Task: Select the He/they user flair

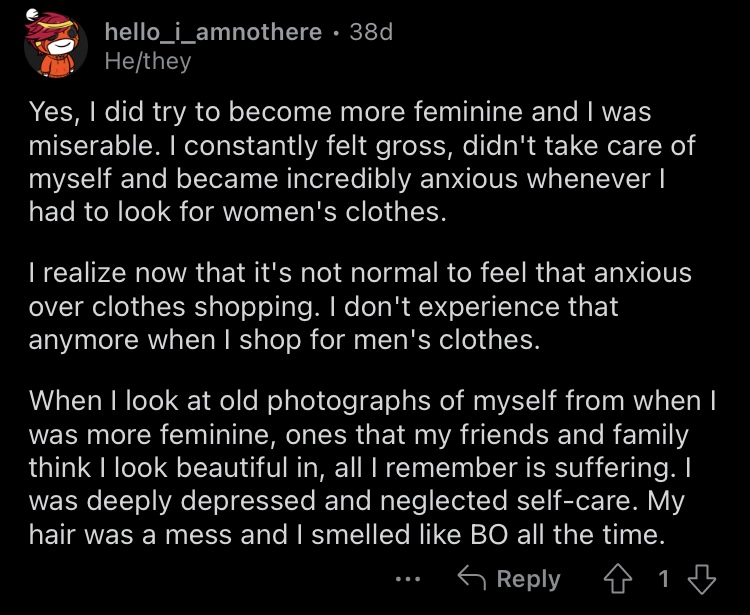Action: [148, 62]
